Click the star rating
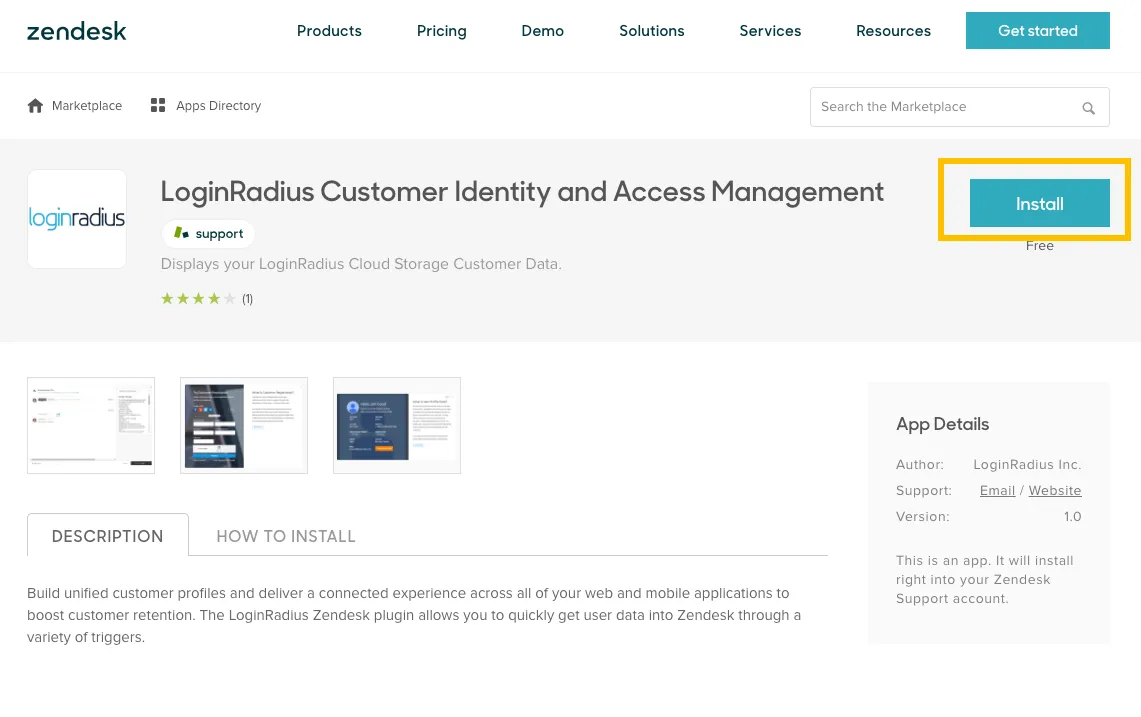The height and width of the screenshot is (717, 1141). click(198, 298)
